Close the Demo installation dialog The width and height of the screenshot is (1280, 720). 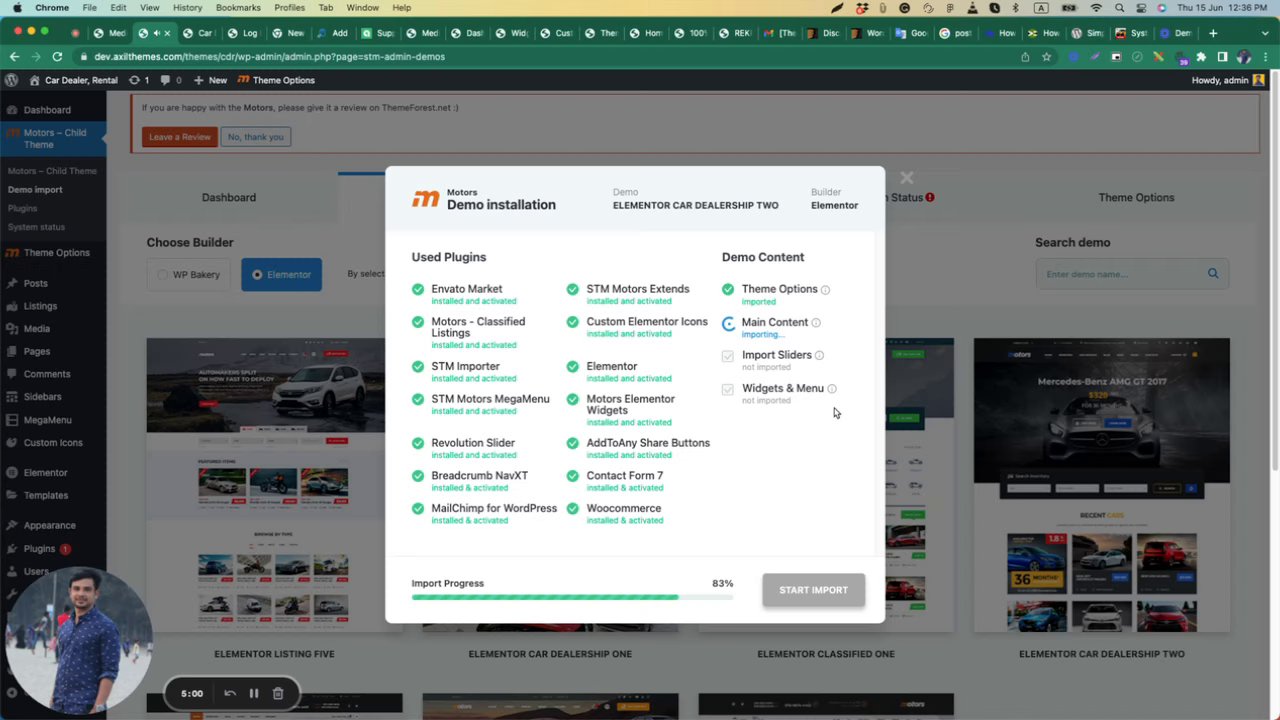906,178
